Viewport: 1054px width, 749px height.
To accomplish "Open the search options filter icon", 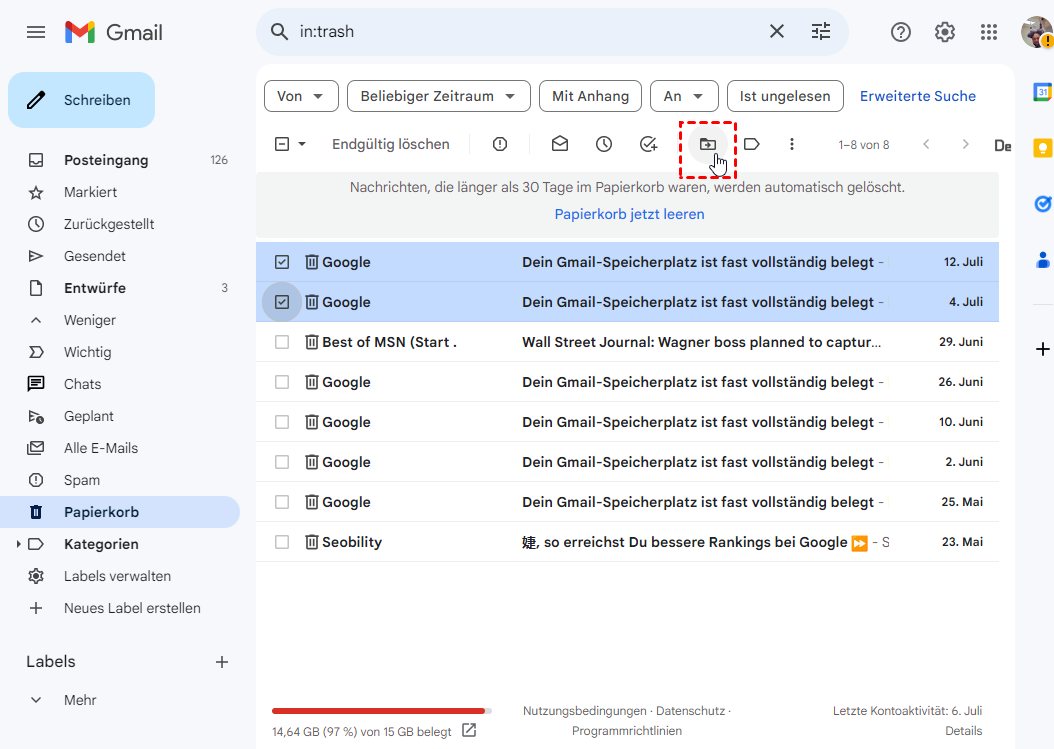I will point(821,31).
